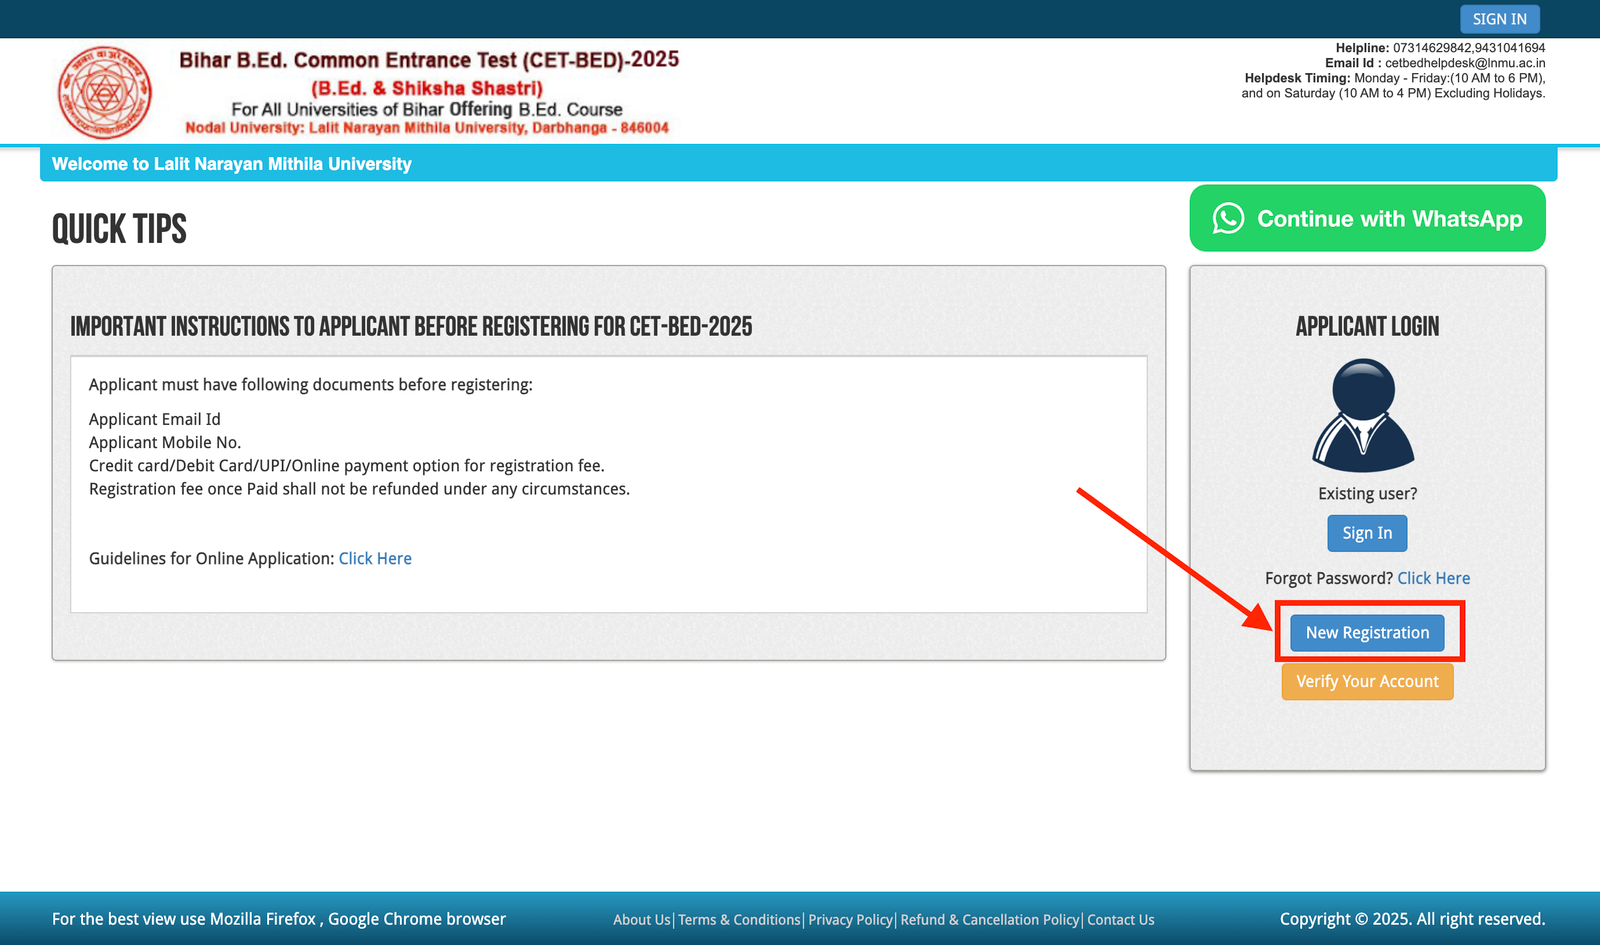Image resolution: width=1600 pixels, height=945 pixels.
Task: Click the best view browser footer note
Action: coord(279,919)
